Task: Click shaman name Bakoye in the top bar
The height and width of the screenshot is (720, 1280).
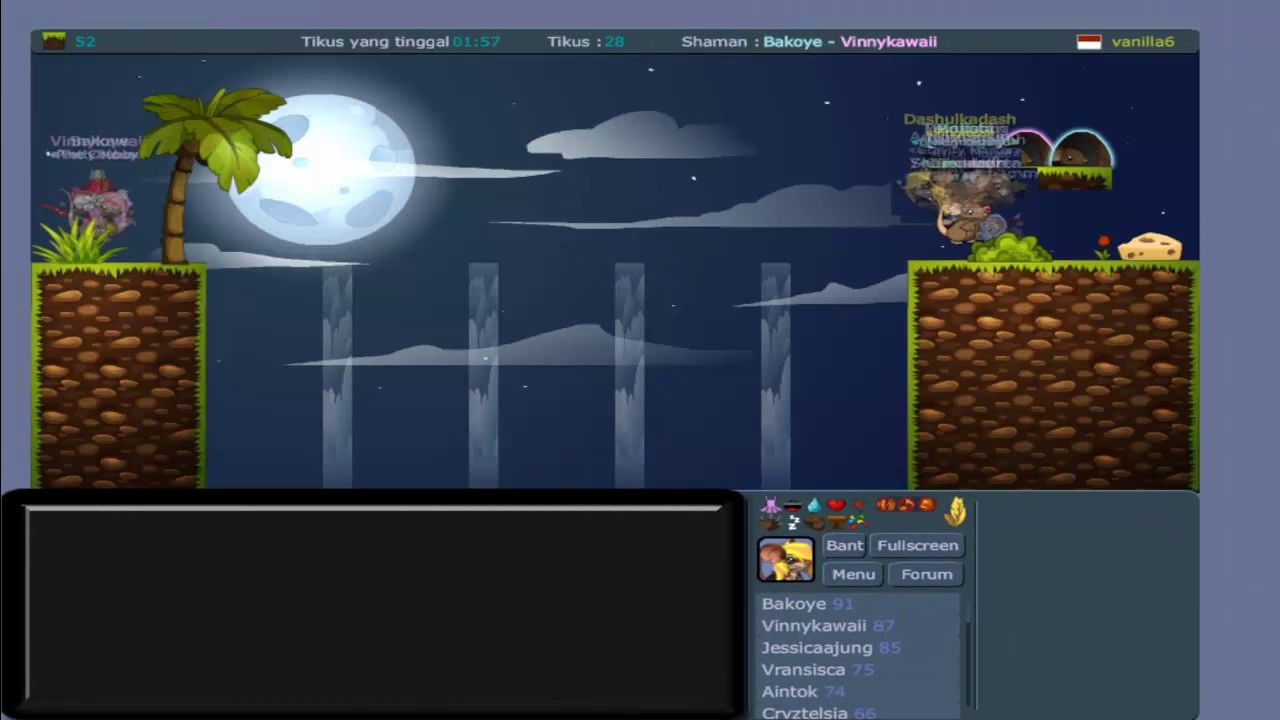Action: (792, 42)
